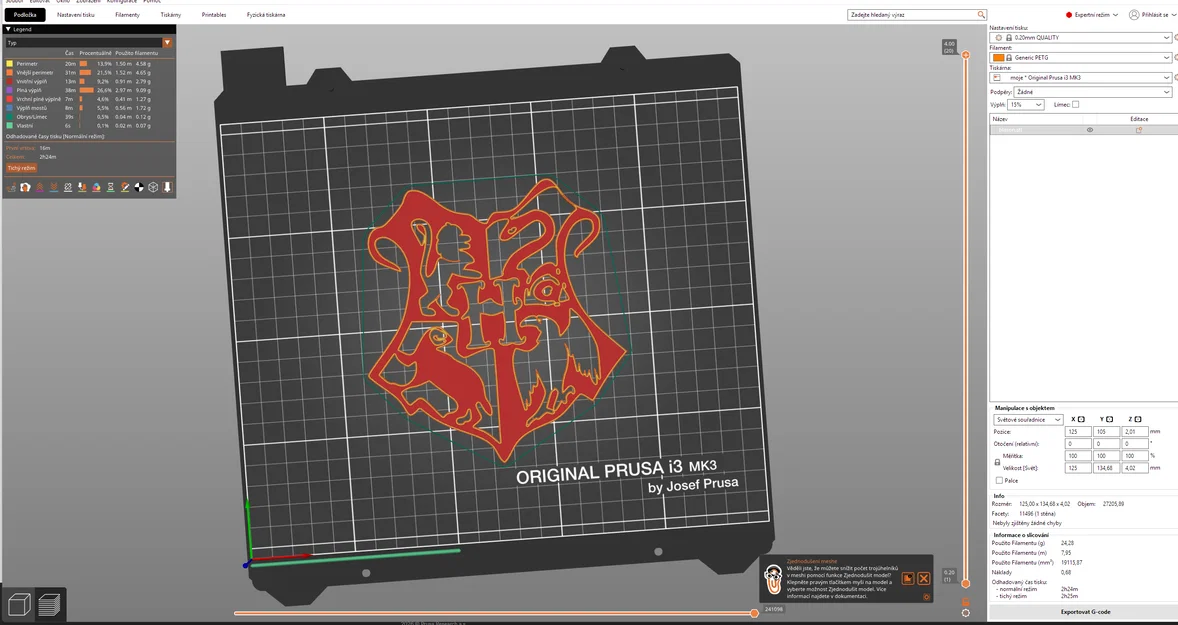Click Tichý režim button in legend
1178x625 pixels.
click(x=22, y=168)
